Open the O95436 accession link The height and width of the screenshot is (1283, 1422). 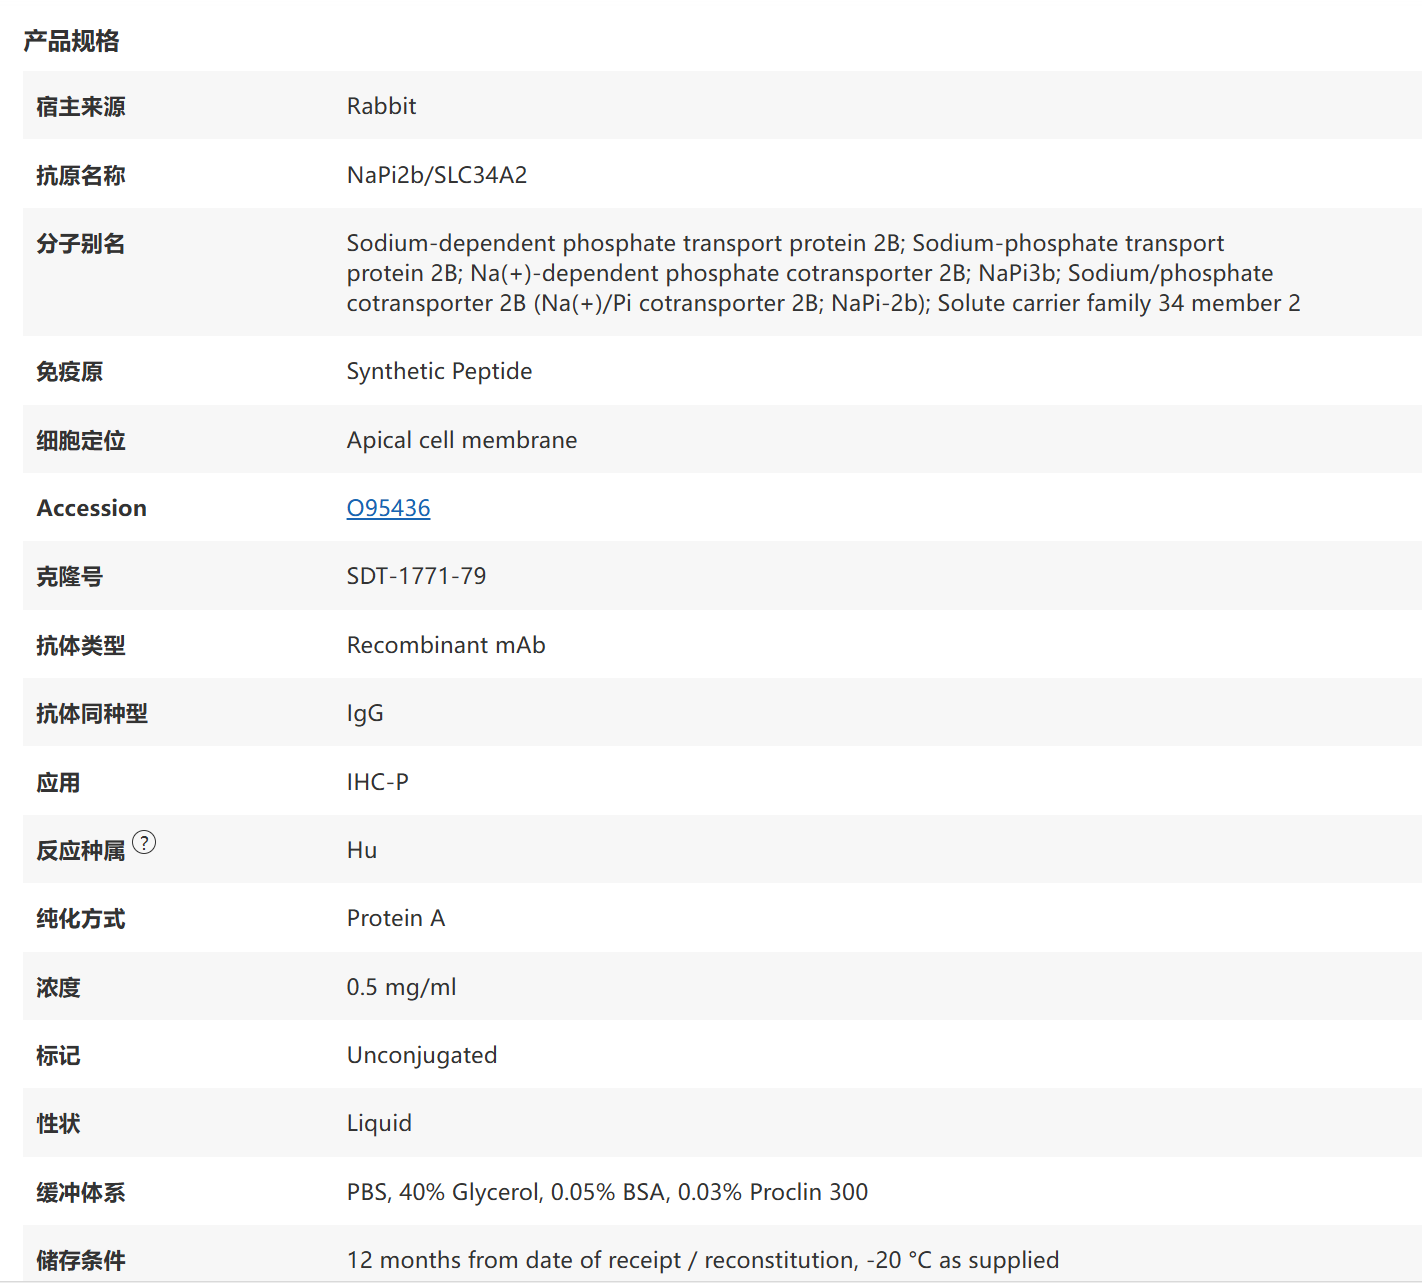click(x=388, y=508)
